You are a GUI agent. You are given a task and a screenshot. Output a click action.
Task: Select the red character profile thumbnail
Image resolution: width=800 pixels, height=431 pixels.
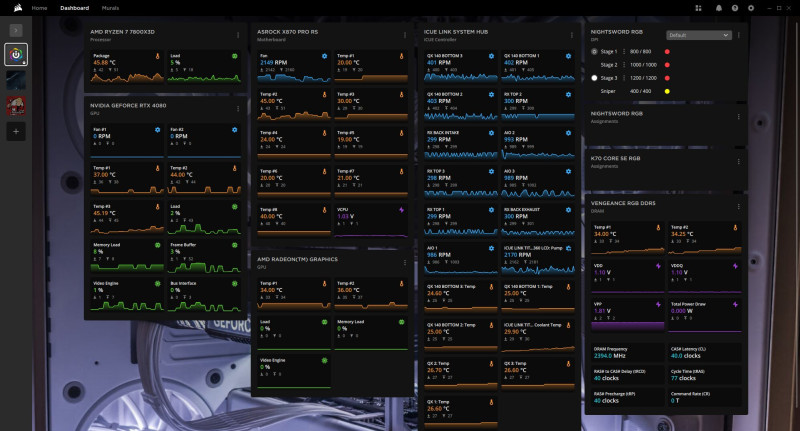pyautogui.click(x=16, y=106)
